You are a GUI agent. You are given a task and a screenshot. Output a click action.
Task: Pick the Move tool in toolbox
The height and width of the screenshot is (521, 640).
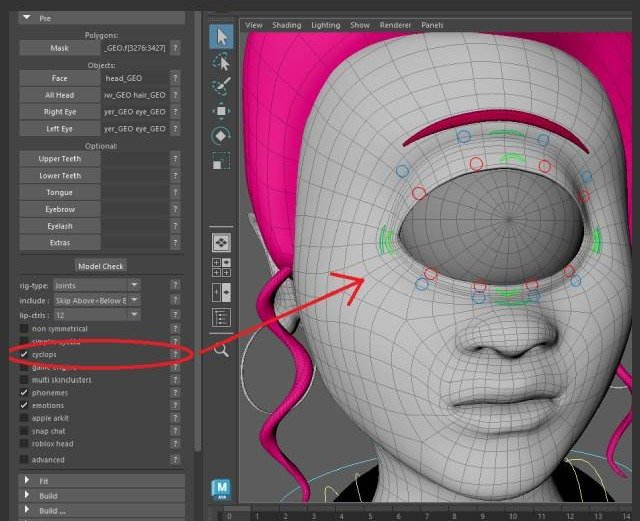click(221, 111)
